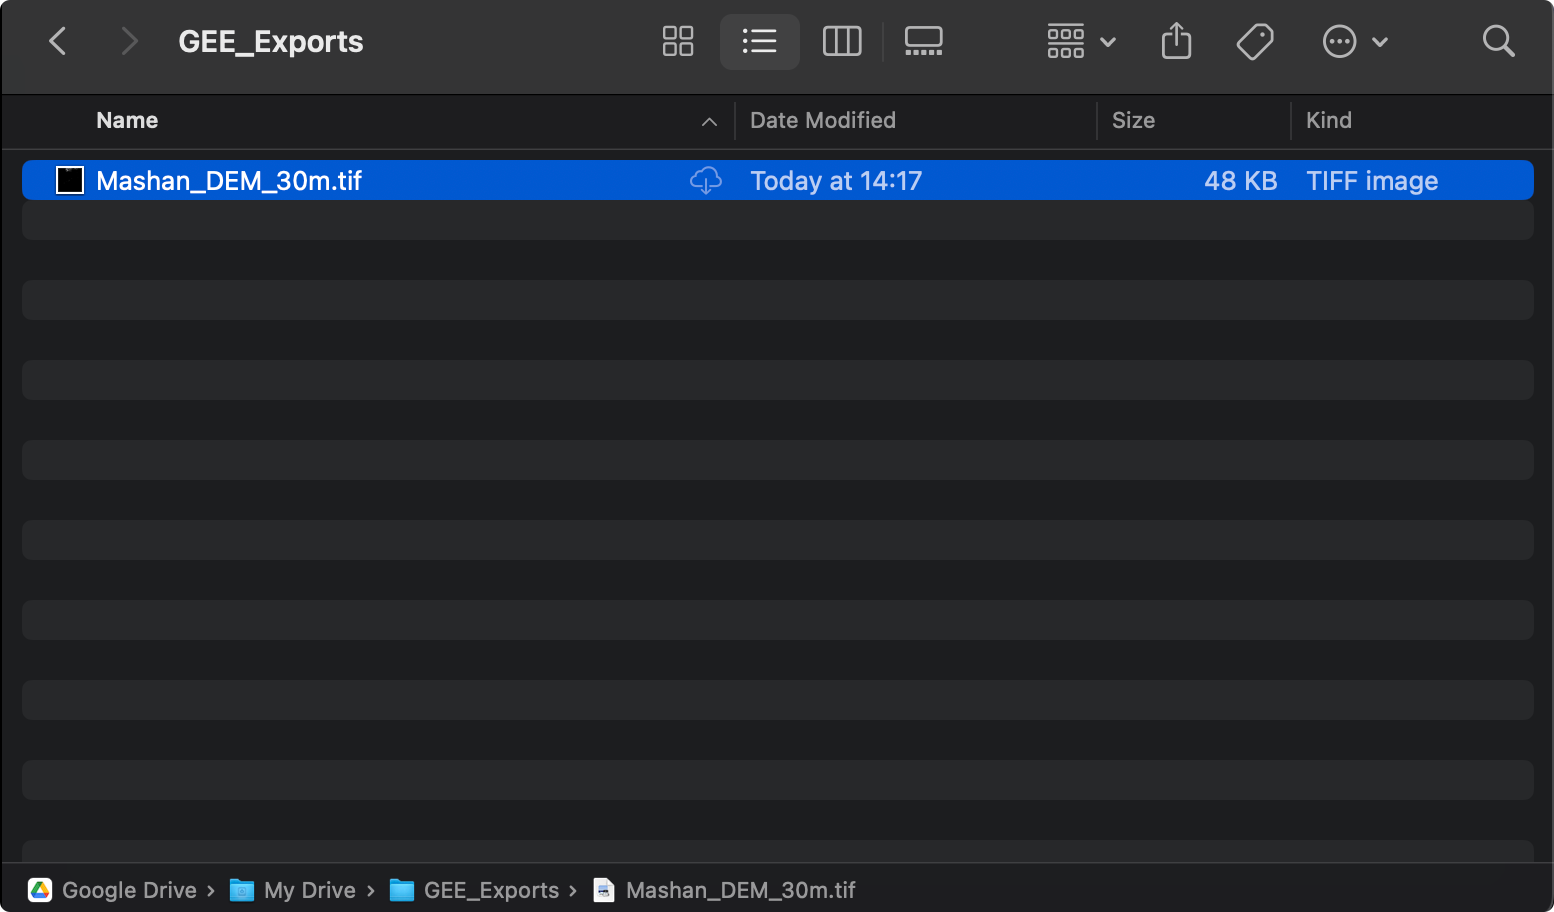This screenshot has height=912, width=1554.
Task: Open the Share menu
Action: click(1176, 41)
